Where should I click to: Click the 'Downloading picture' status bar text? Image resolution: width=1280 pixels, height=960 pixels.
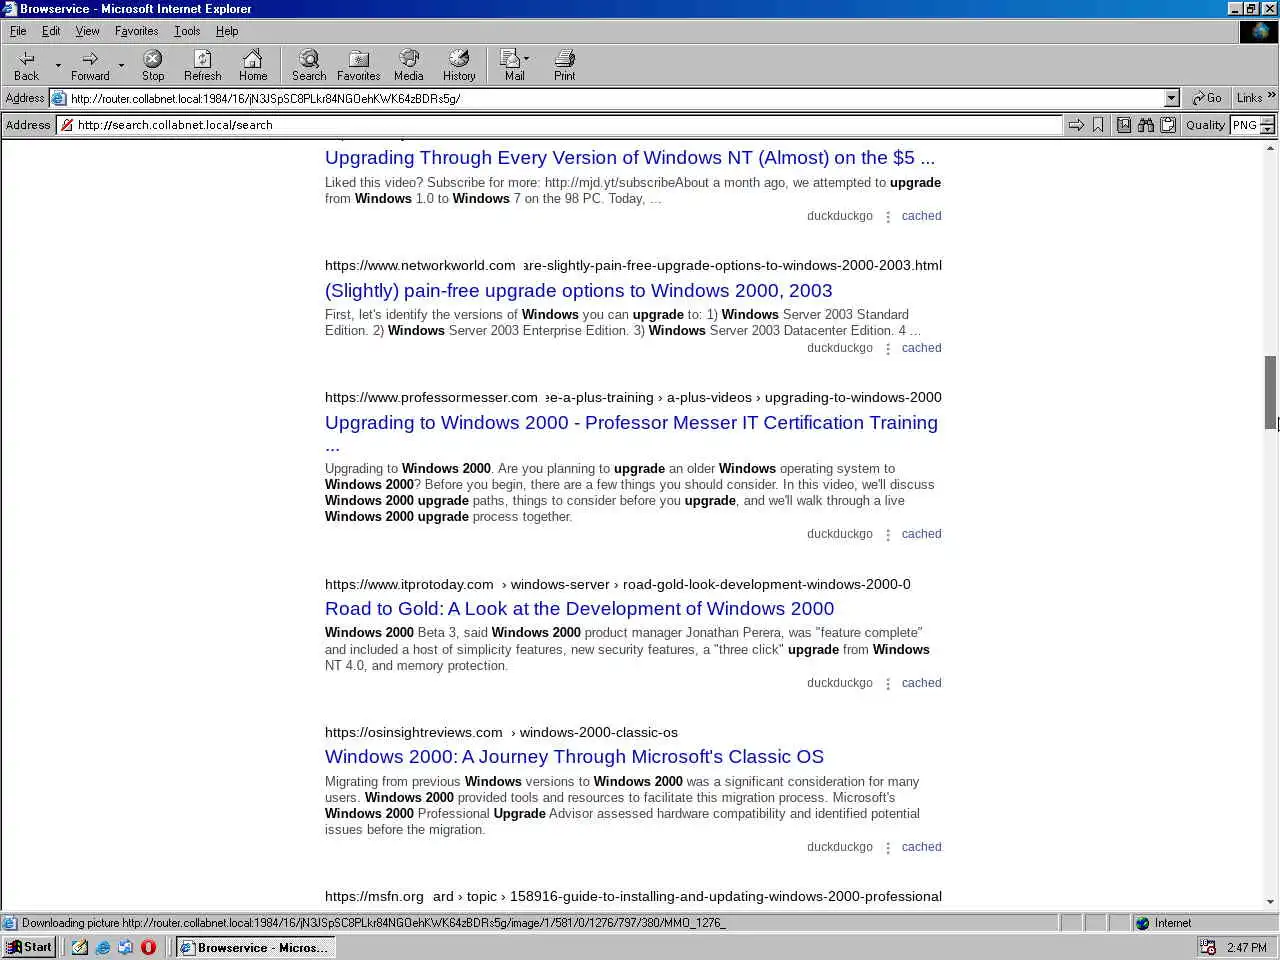[x=374, y=923]
